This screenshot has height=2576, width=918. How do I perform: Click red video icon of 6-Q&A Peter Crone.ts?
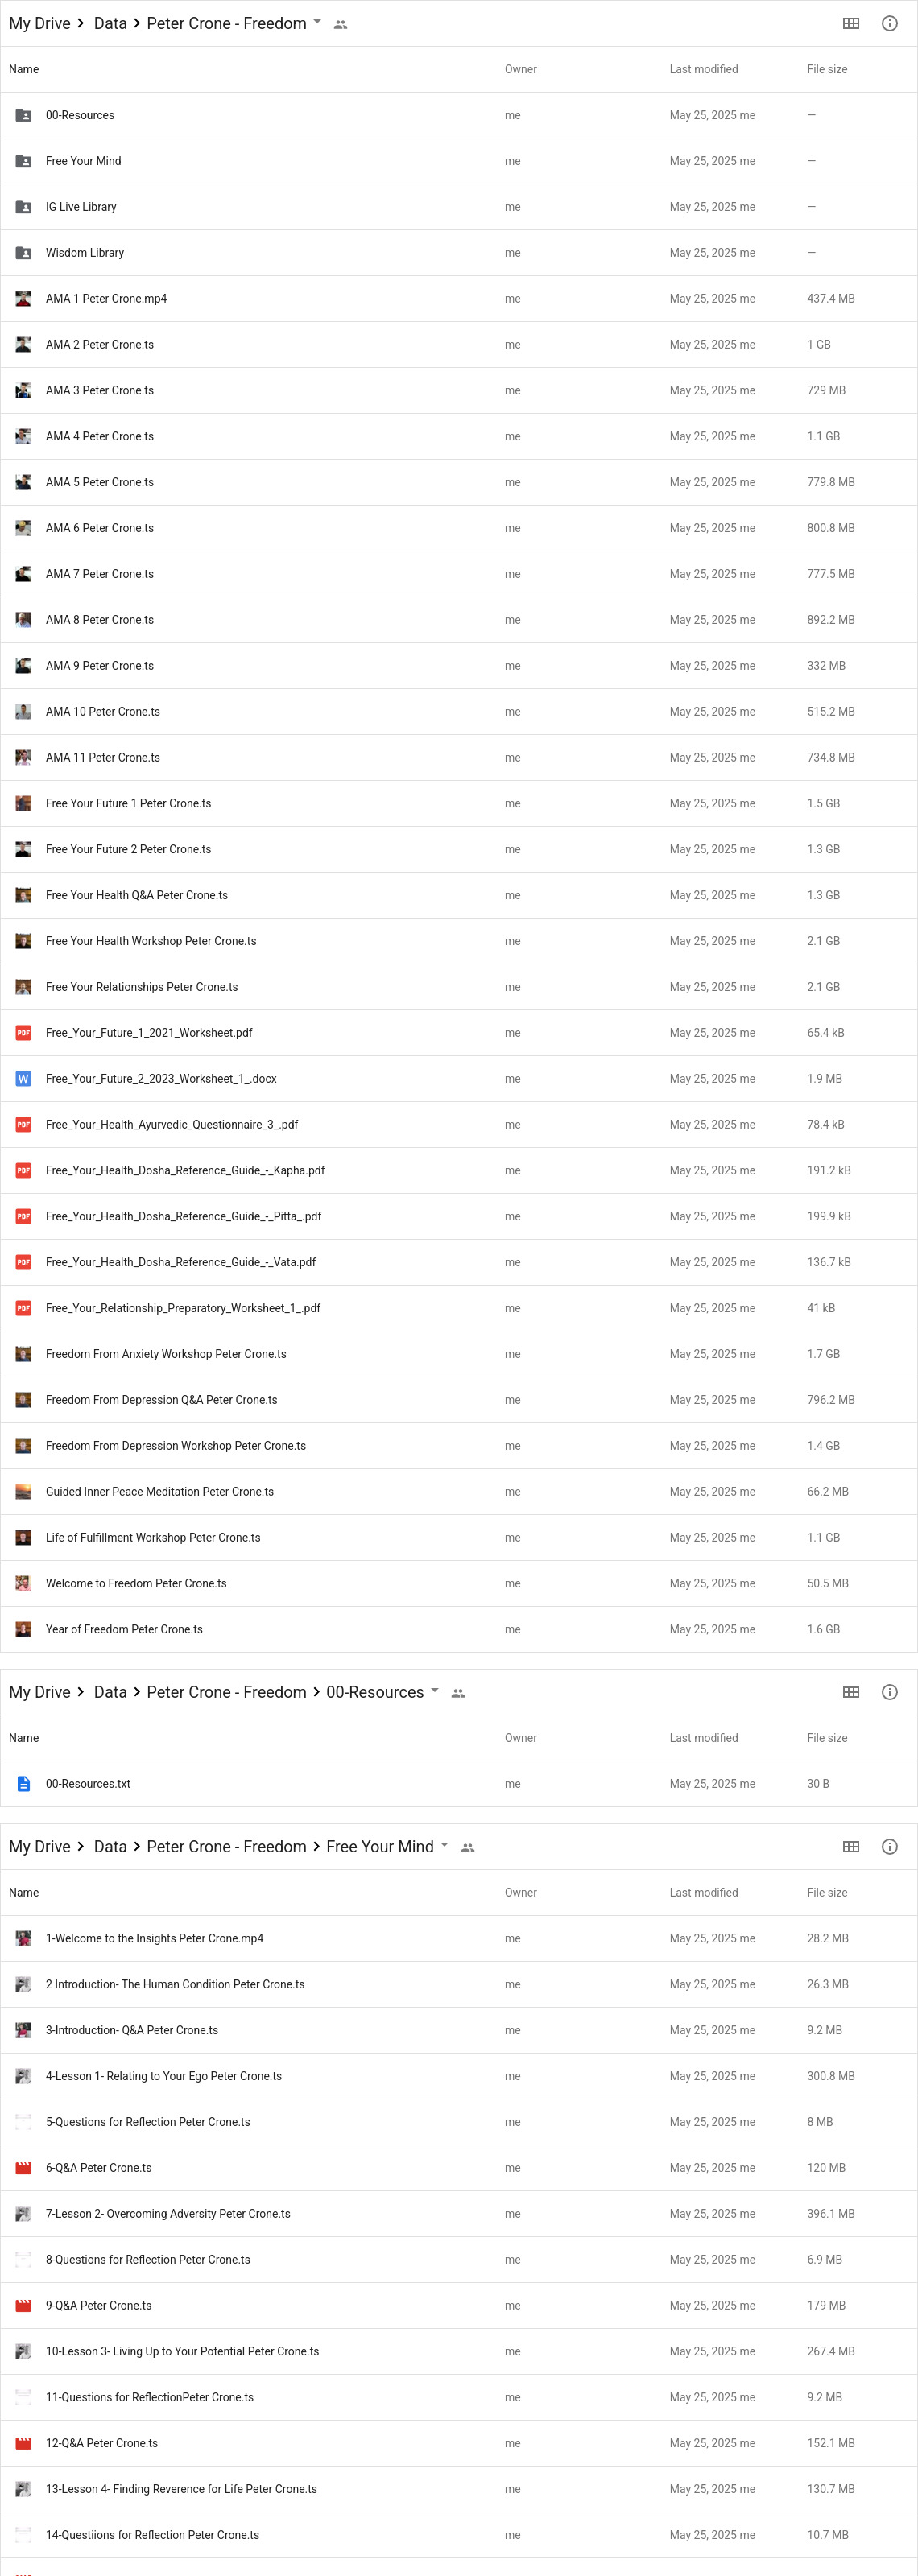point(23,2168)
